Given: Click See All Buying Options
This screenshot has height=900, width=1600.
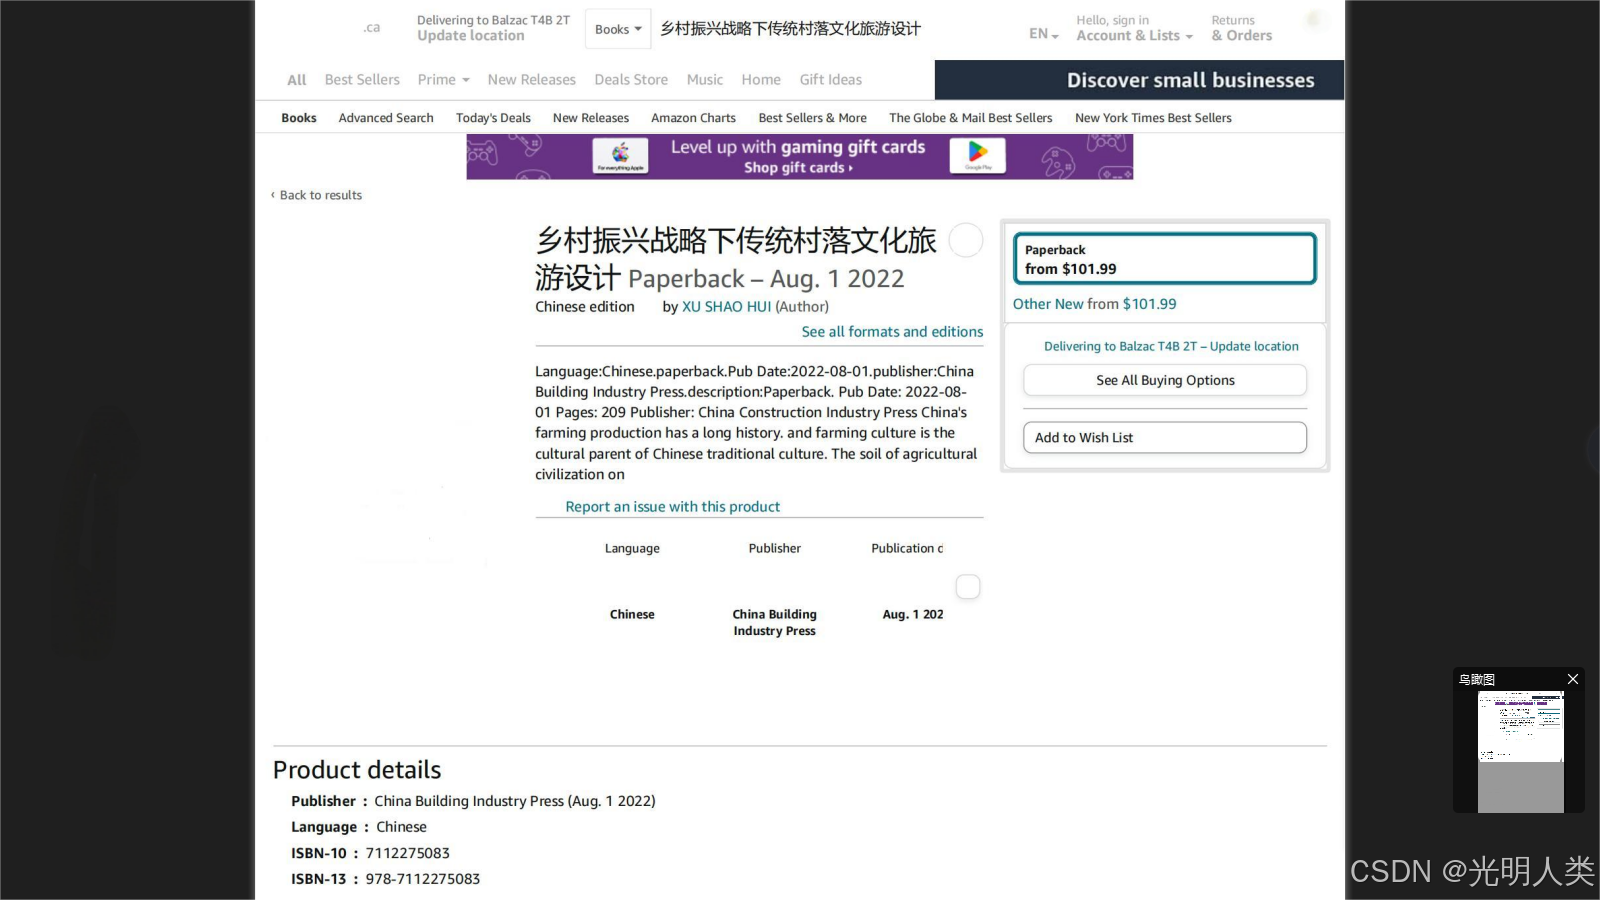Looking at the screenshot, I should coord(1165,380).
